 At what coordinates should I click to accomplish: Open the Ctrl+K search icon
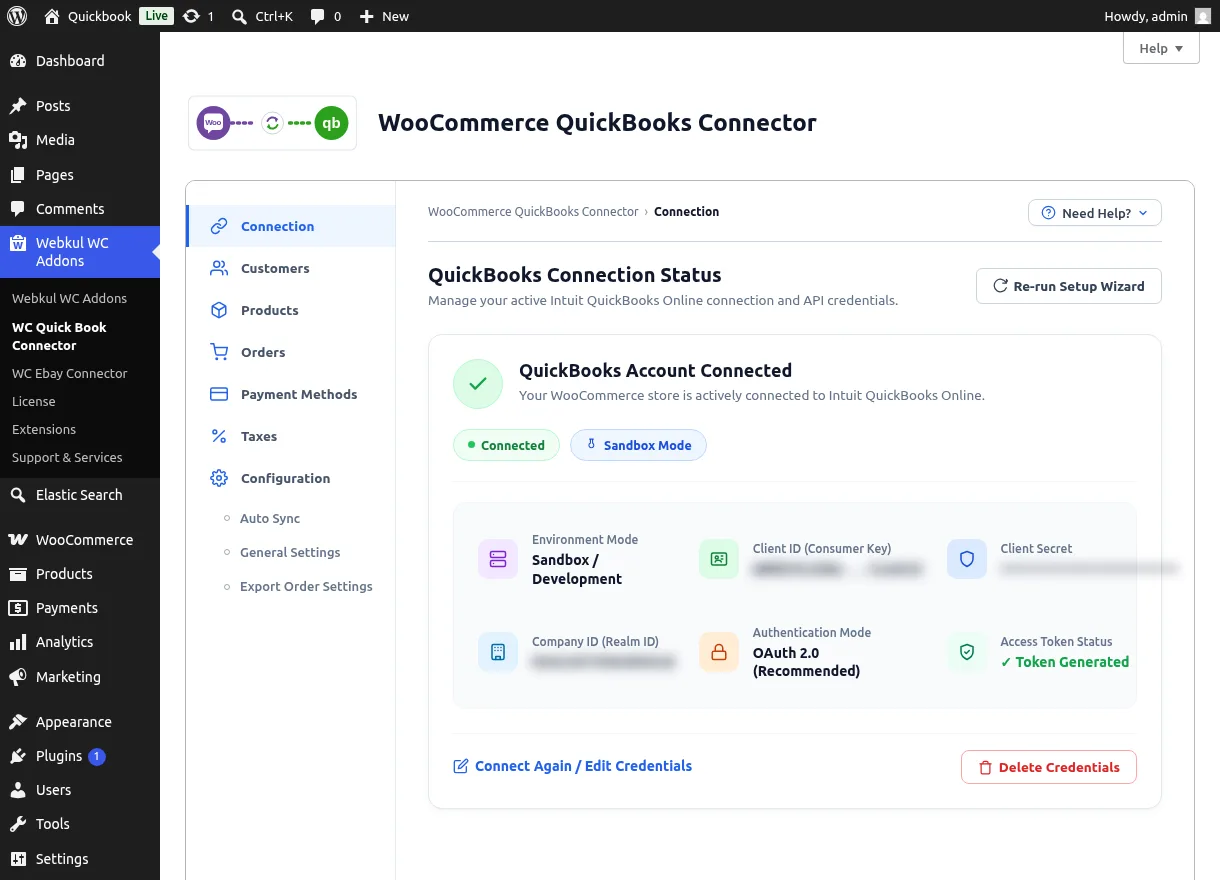[239, 16]
